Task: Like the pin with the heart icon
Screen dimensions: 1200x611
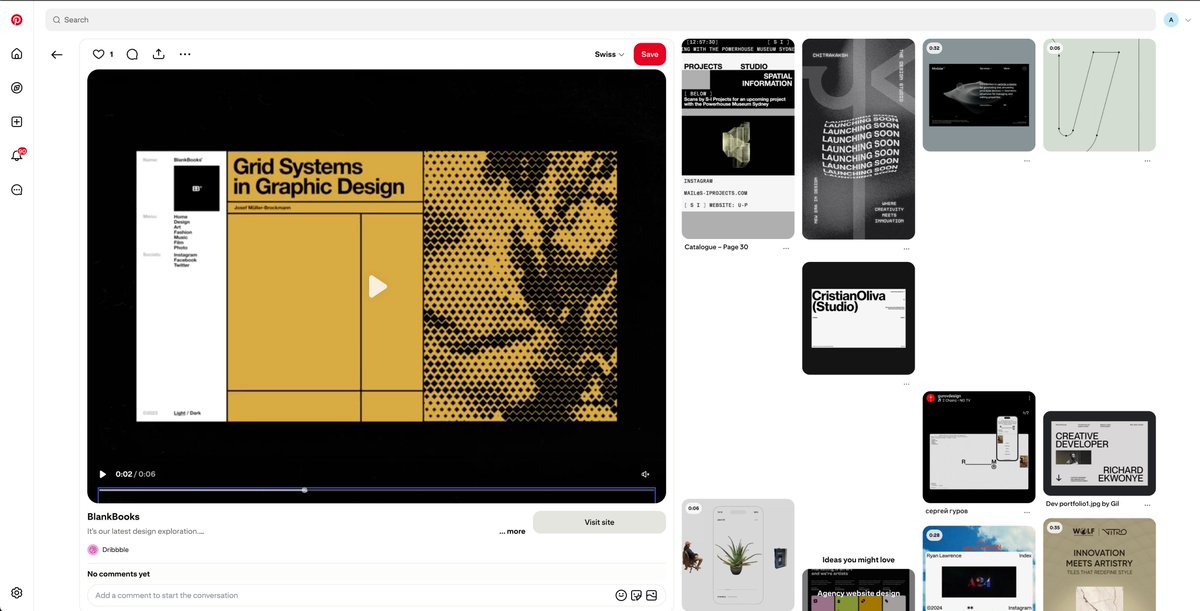Action: (98, 54)
